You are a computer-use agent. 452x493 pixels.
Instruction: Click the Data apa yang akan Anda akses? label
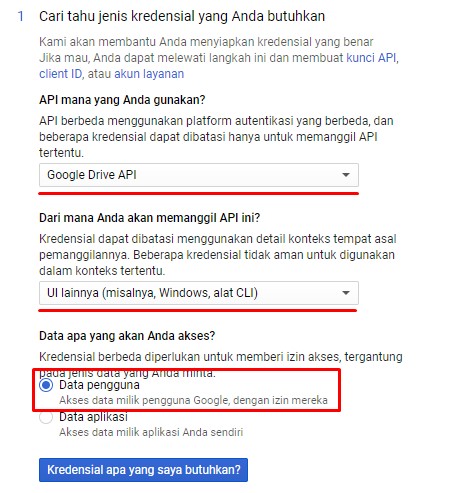(x=127, y=336)
